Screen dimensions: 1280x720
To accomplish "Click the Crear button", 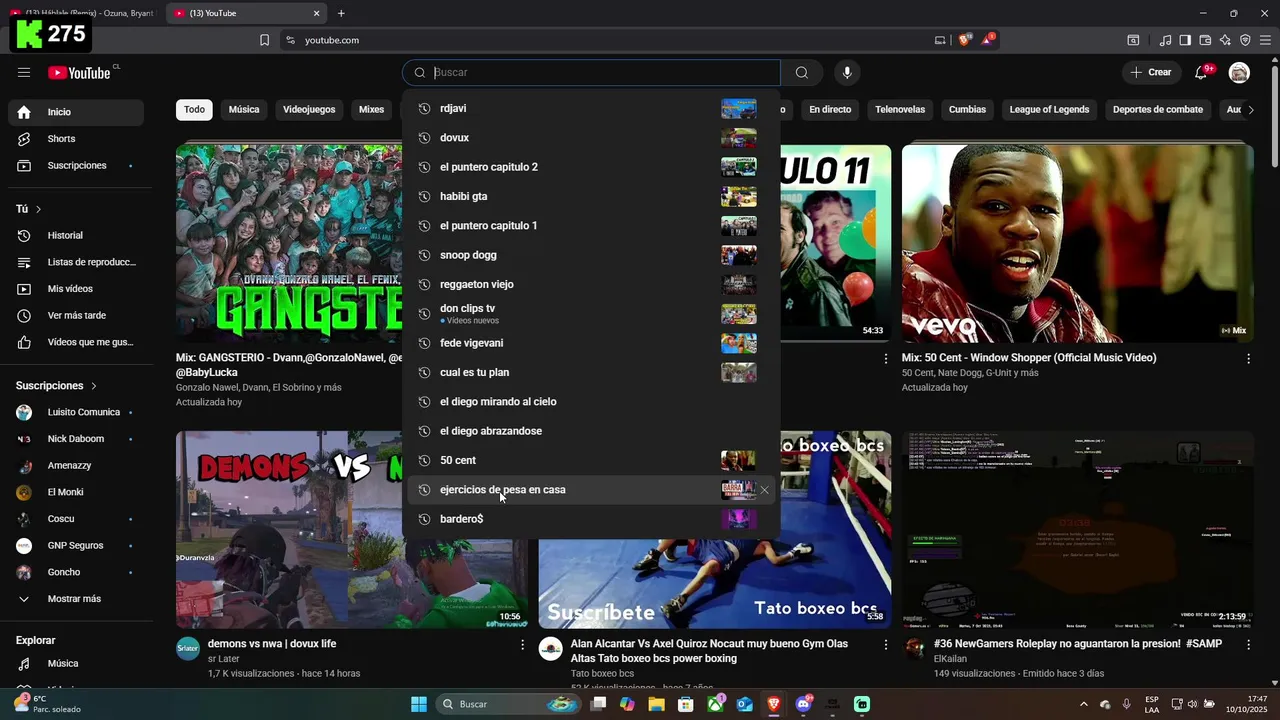I will pos(1151,72).
